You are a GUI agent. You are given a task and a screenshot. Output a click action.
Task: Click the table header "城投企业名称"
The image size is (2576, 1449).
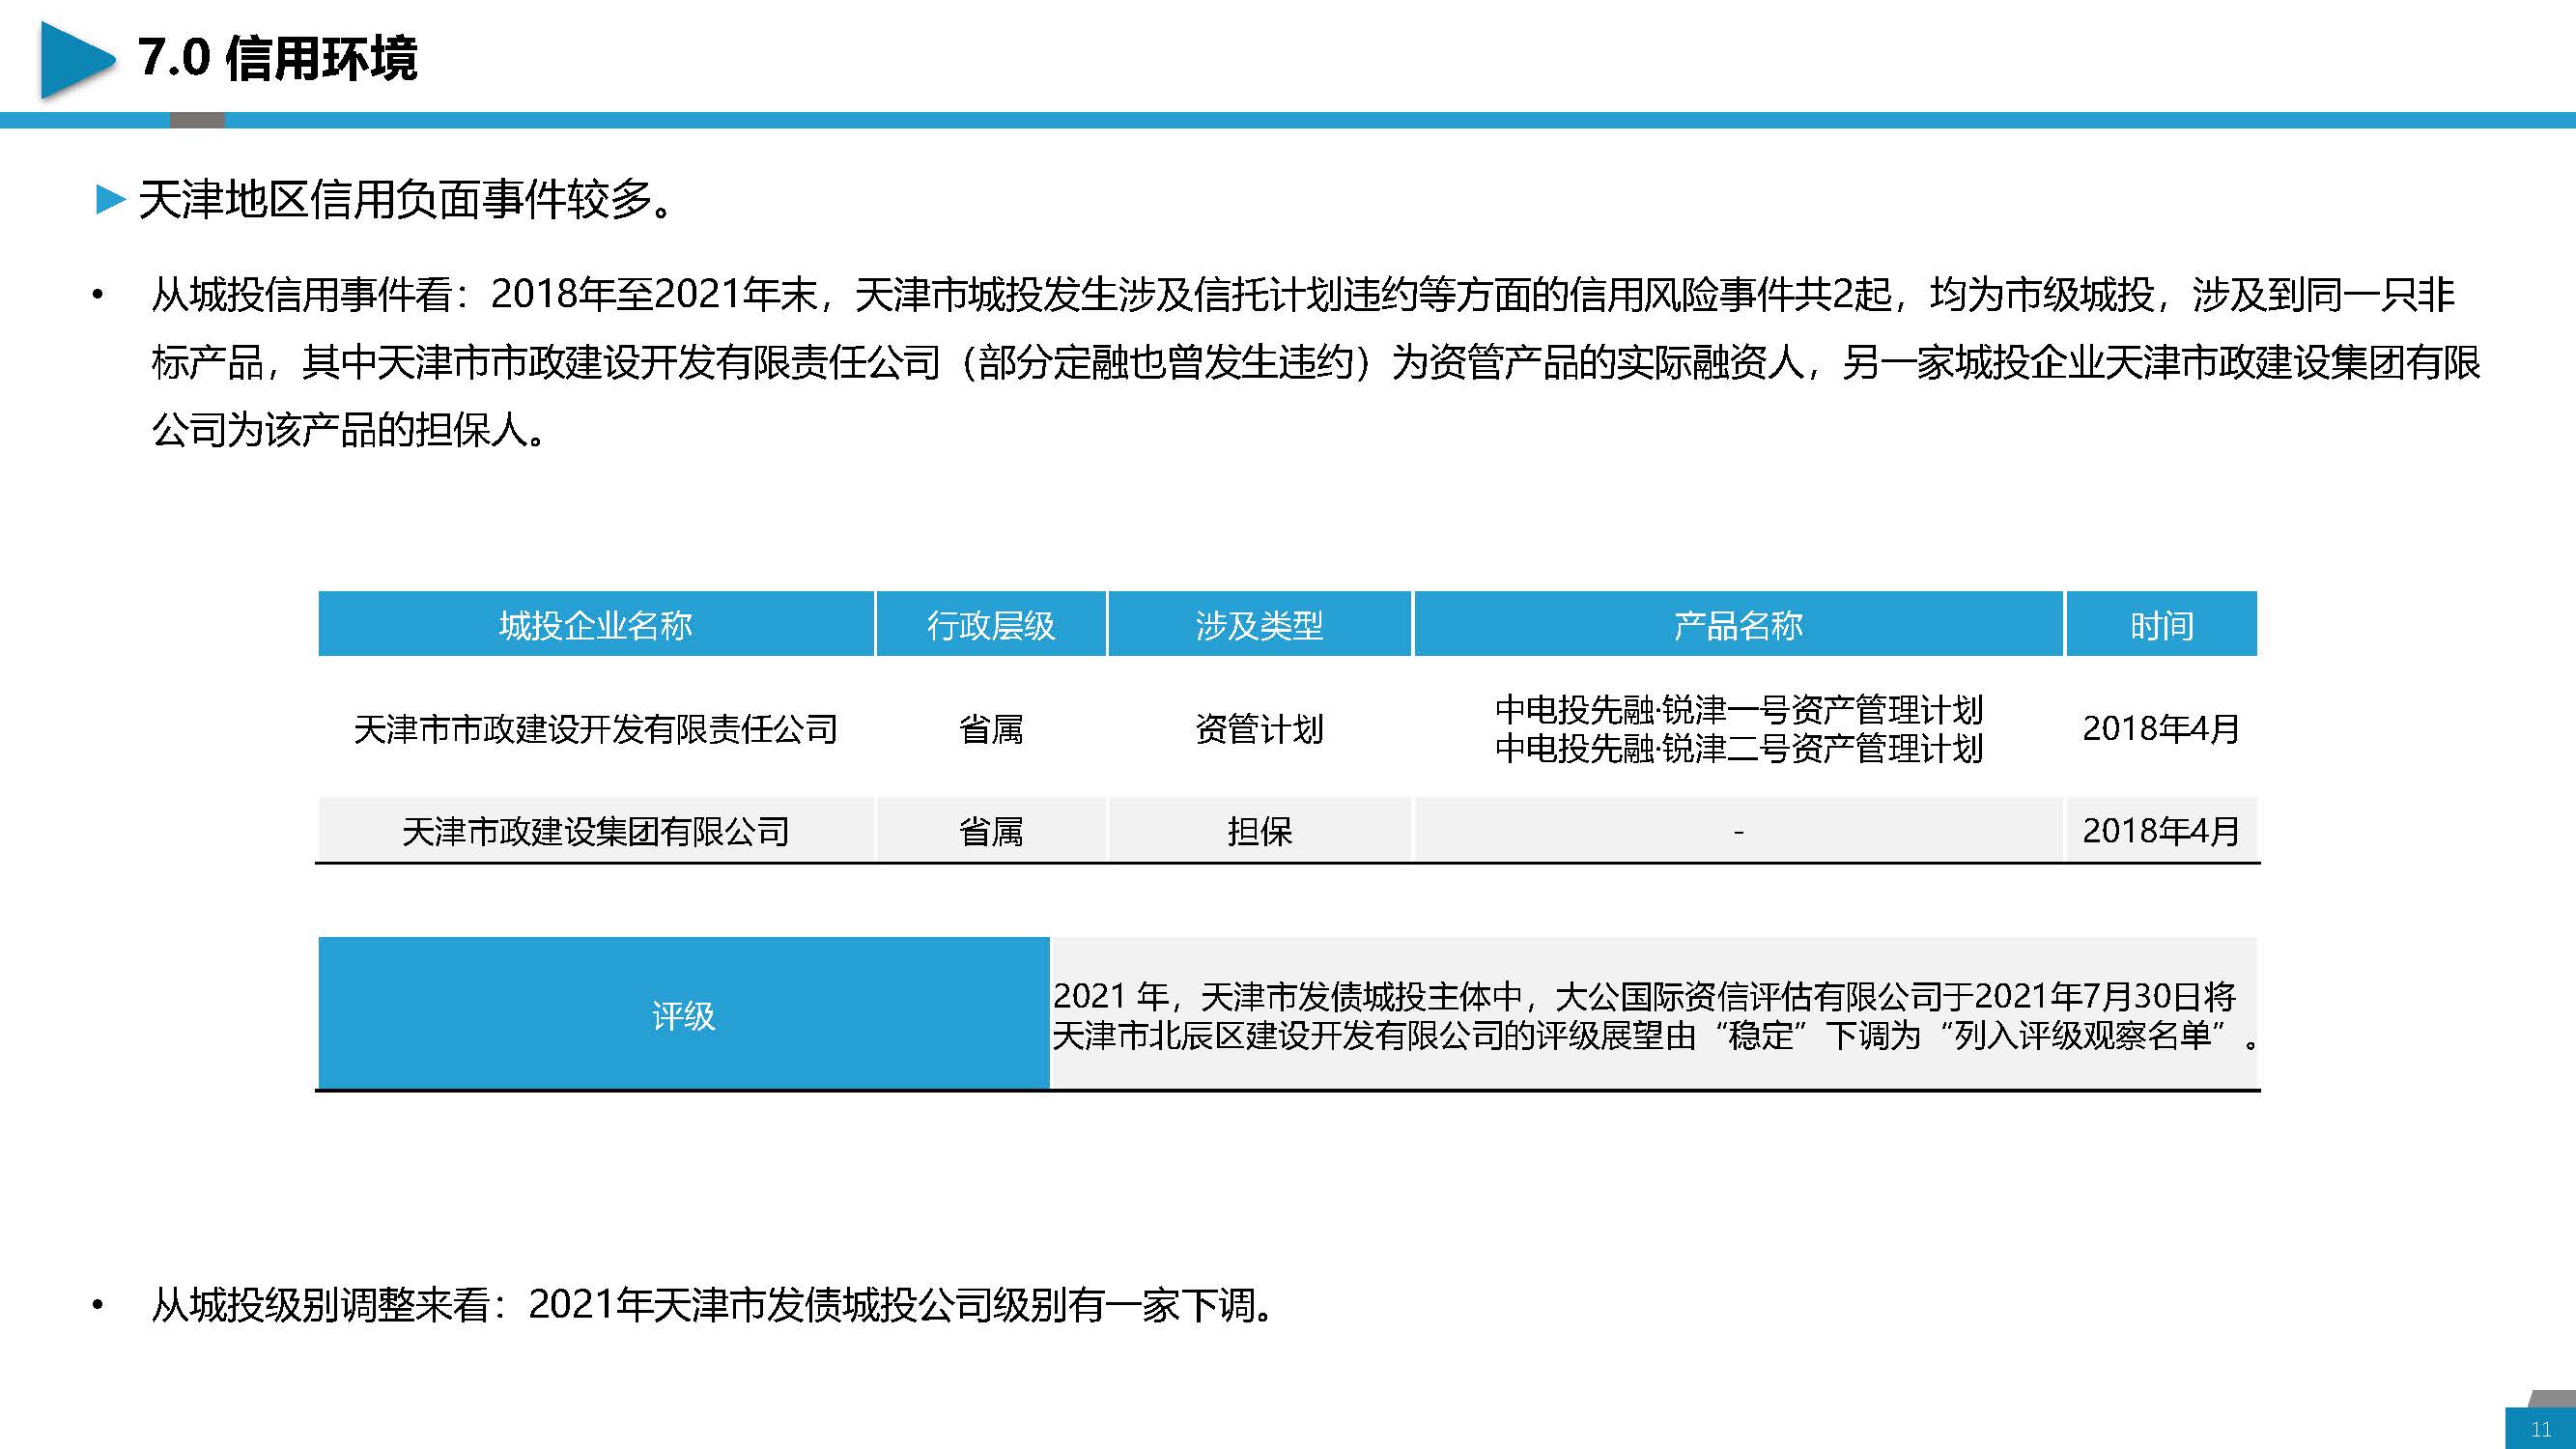pos(596,624)
